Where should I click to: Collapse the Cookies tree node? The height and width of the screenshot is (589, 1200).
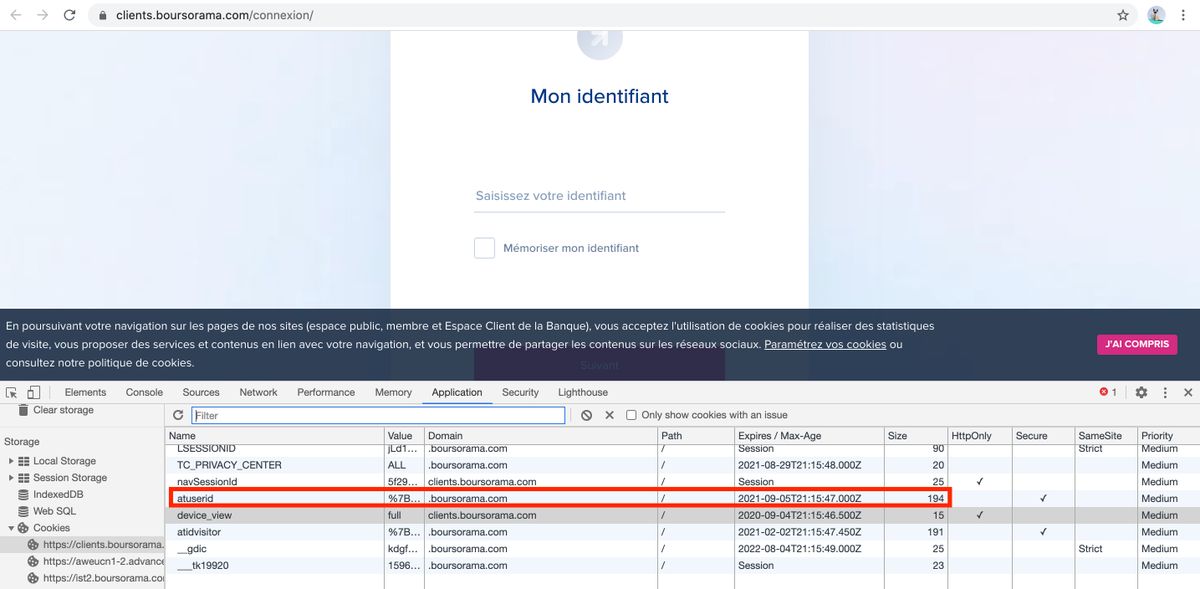tap(11, 528)
